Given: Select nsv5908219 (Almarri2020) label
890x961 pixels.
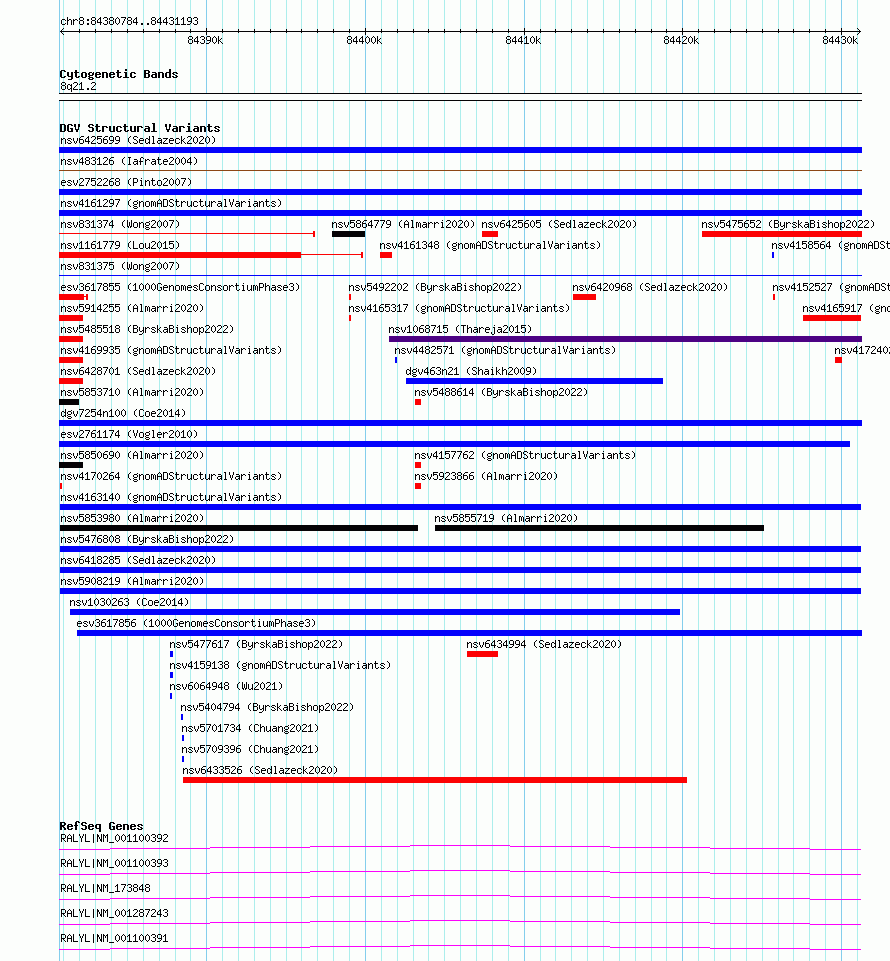Looking at the screenshot, I should (x=132, y=581).
